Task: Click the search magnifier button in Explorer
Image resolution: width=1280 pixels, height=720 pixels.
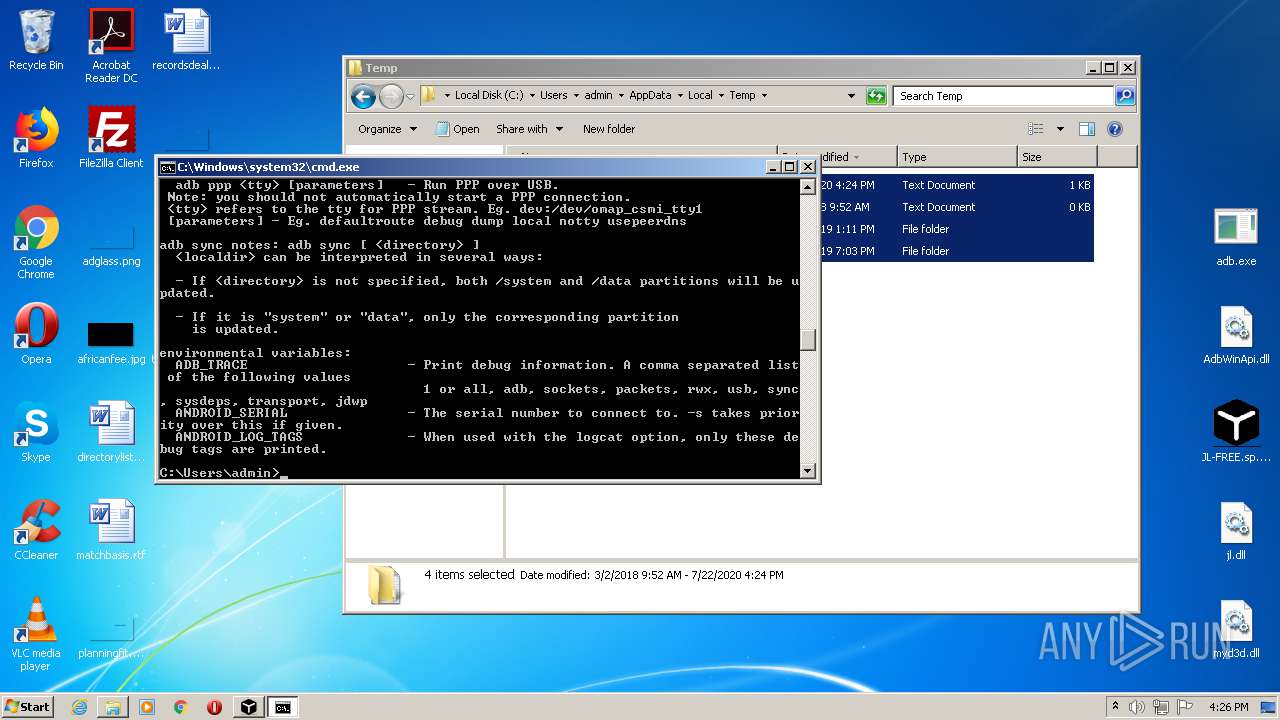Action: pos(1125,96)
